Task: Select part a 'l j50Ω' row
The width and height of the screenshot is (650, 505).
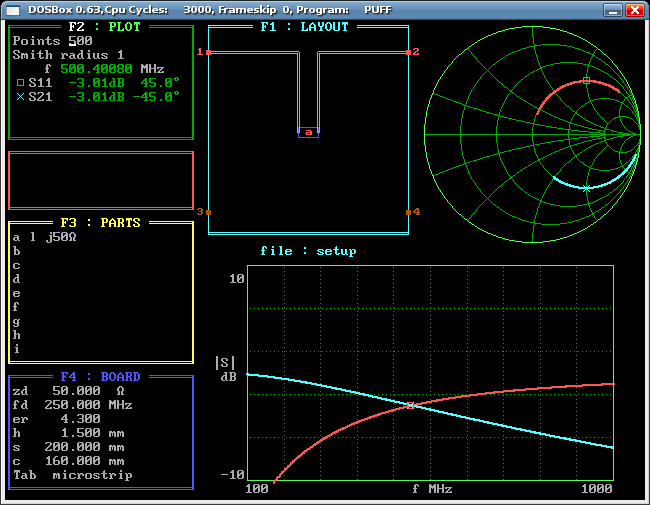Action: [44, 237]
